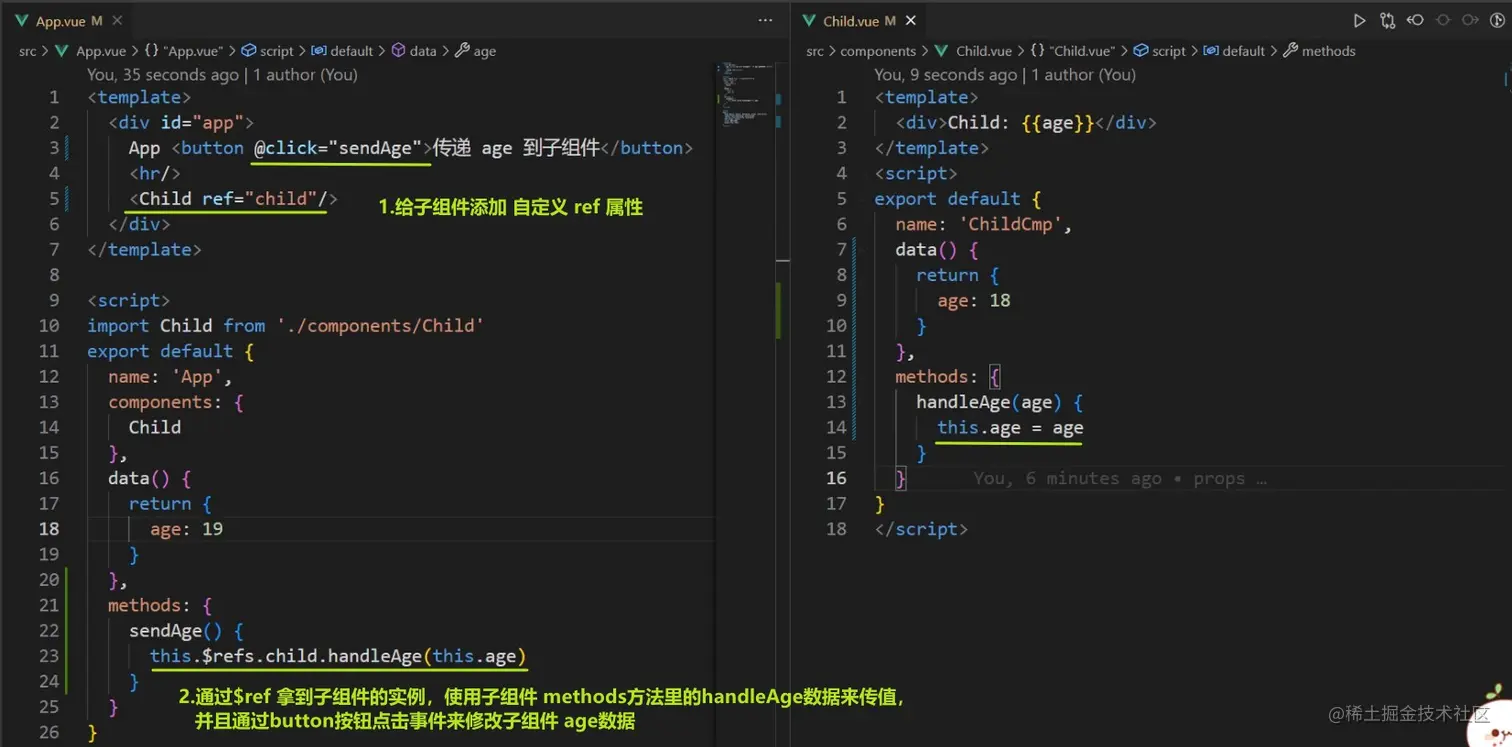
Task: Open the Child.vue file breadcrumb with Vue icon
Action: tap(973, 51)
